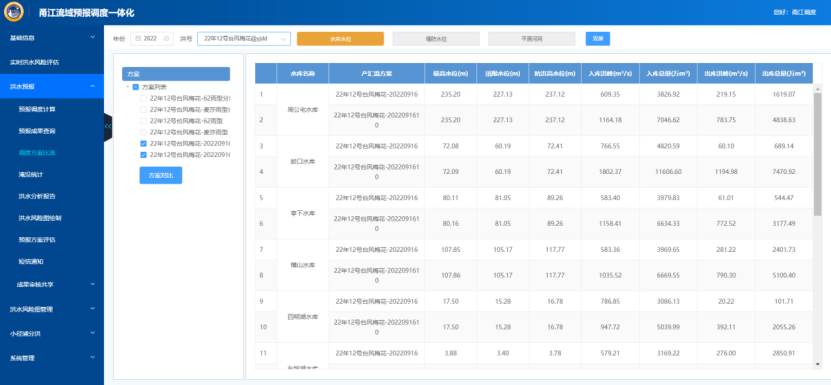Open 预报调度计算 in the sidebar
This screenshot has height=385, width=831.
coord(37,109)
